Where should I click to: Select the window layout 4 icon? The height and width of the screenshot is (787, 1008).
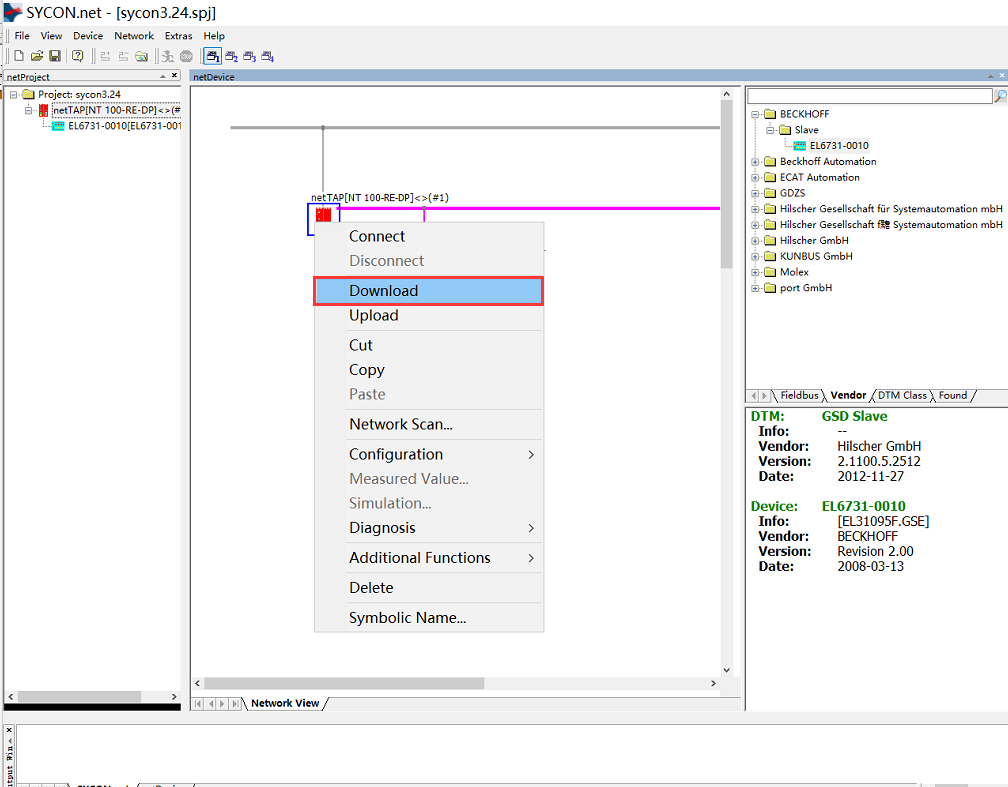pos(267,56)
